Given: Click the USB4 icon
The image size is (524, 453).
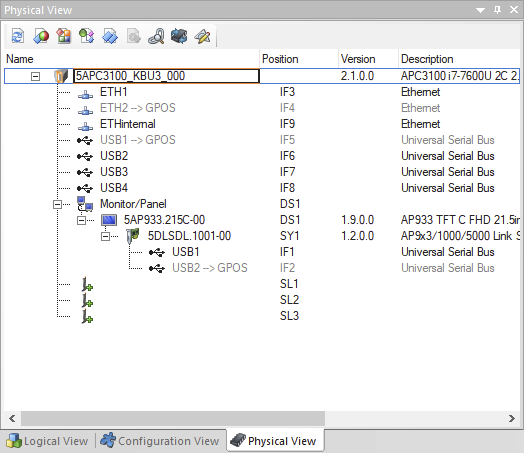Looking at the screenshot, I should (85, 188).
